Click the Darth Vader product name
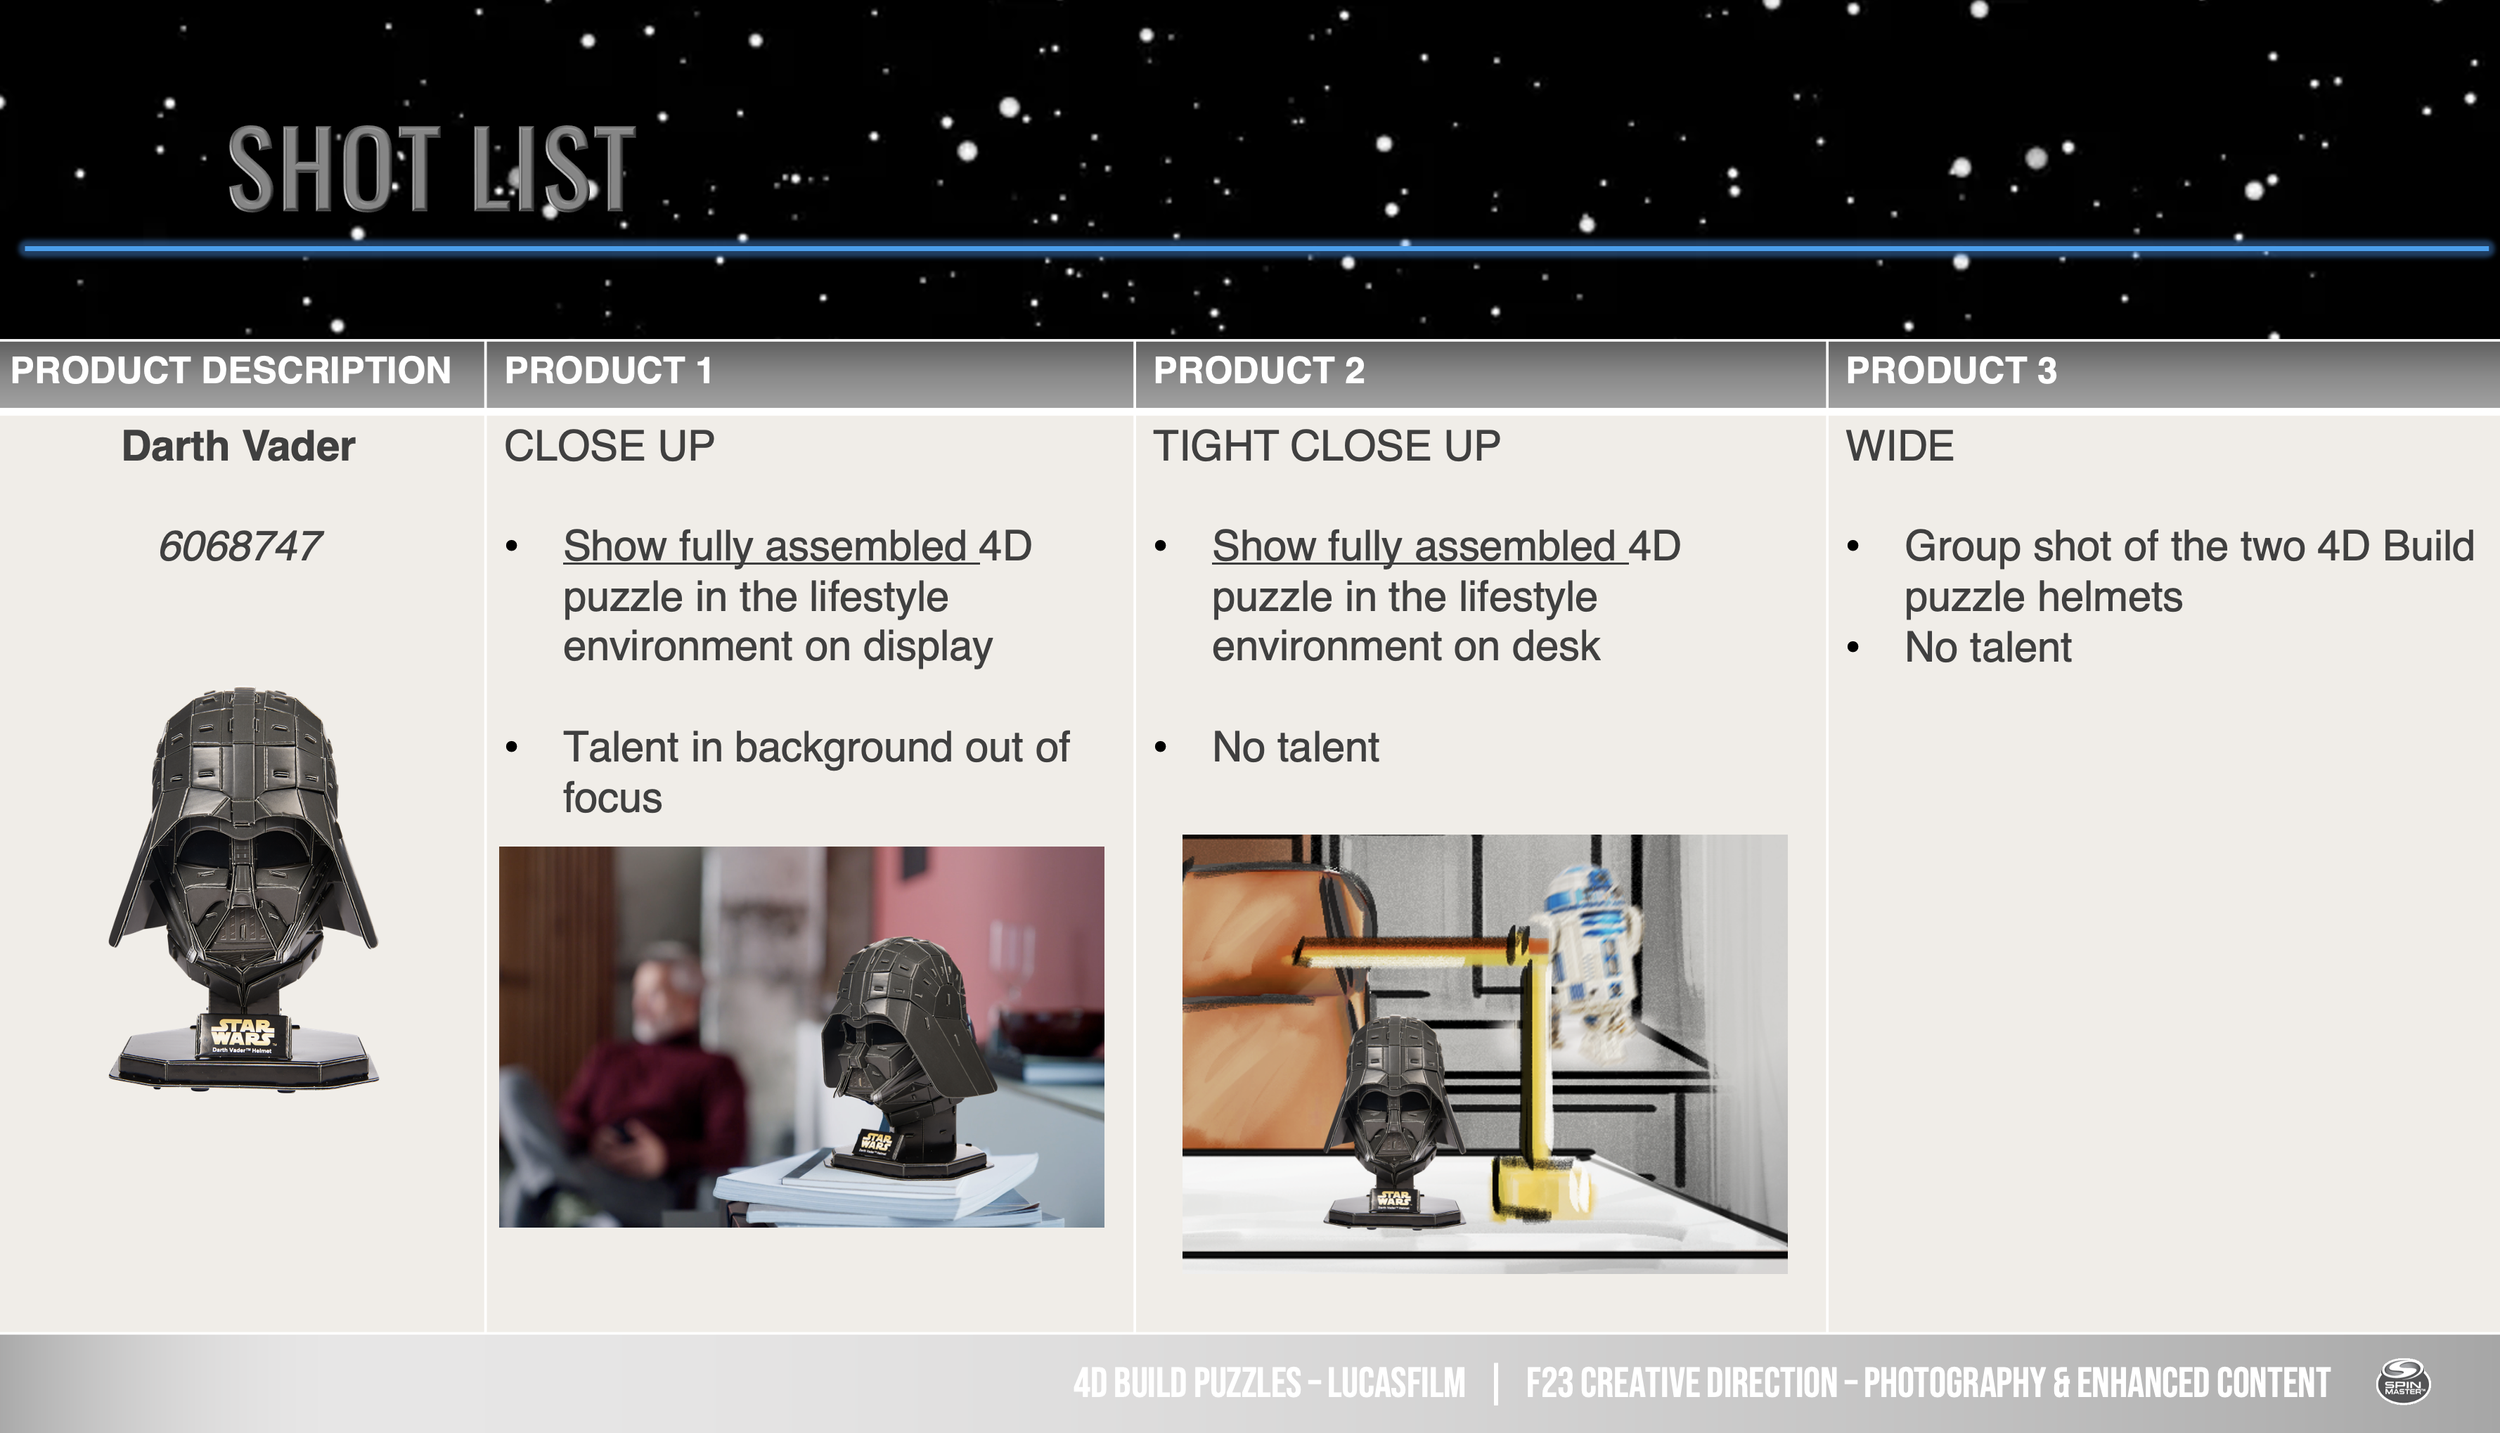The image size is (2500, 1433). [238, 446]
